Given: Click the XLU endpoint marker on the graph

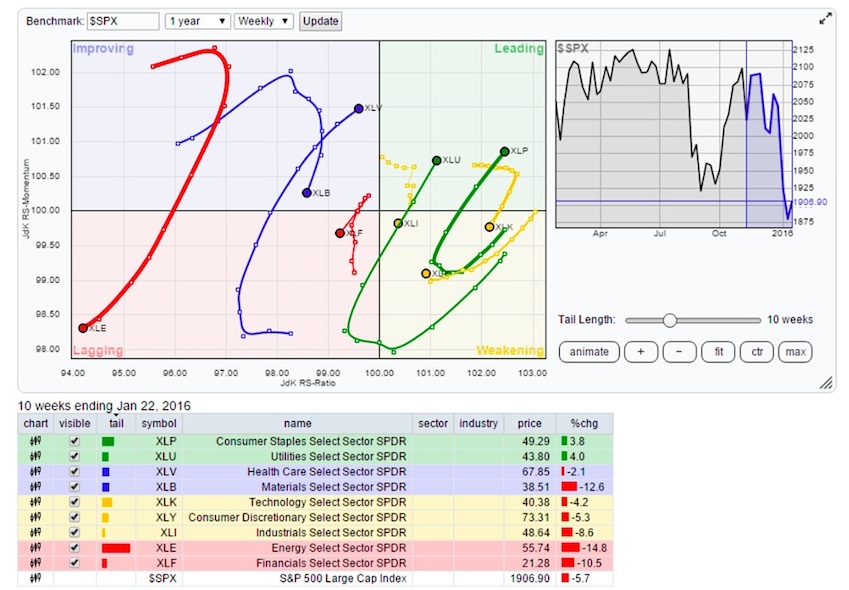Looking at the screenshot, I should click(x=436, y=160).
